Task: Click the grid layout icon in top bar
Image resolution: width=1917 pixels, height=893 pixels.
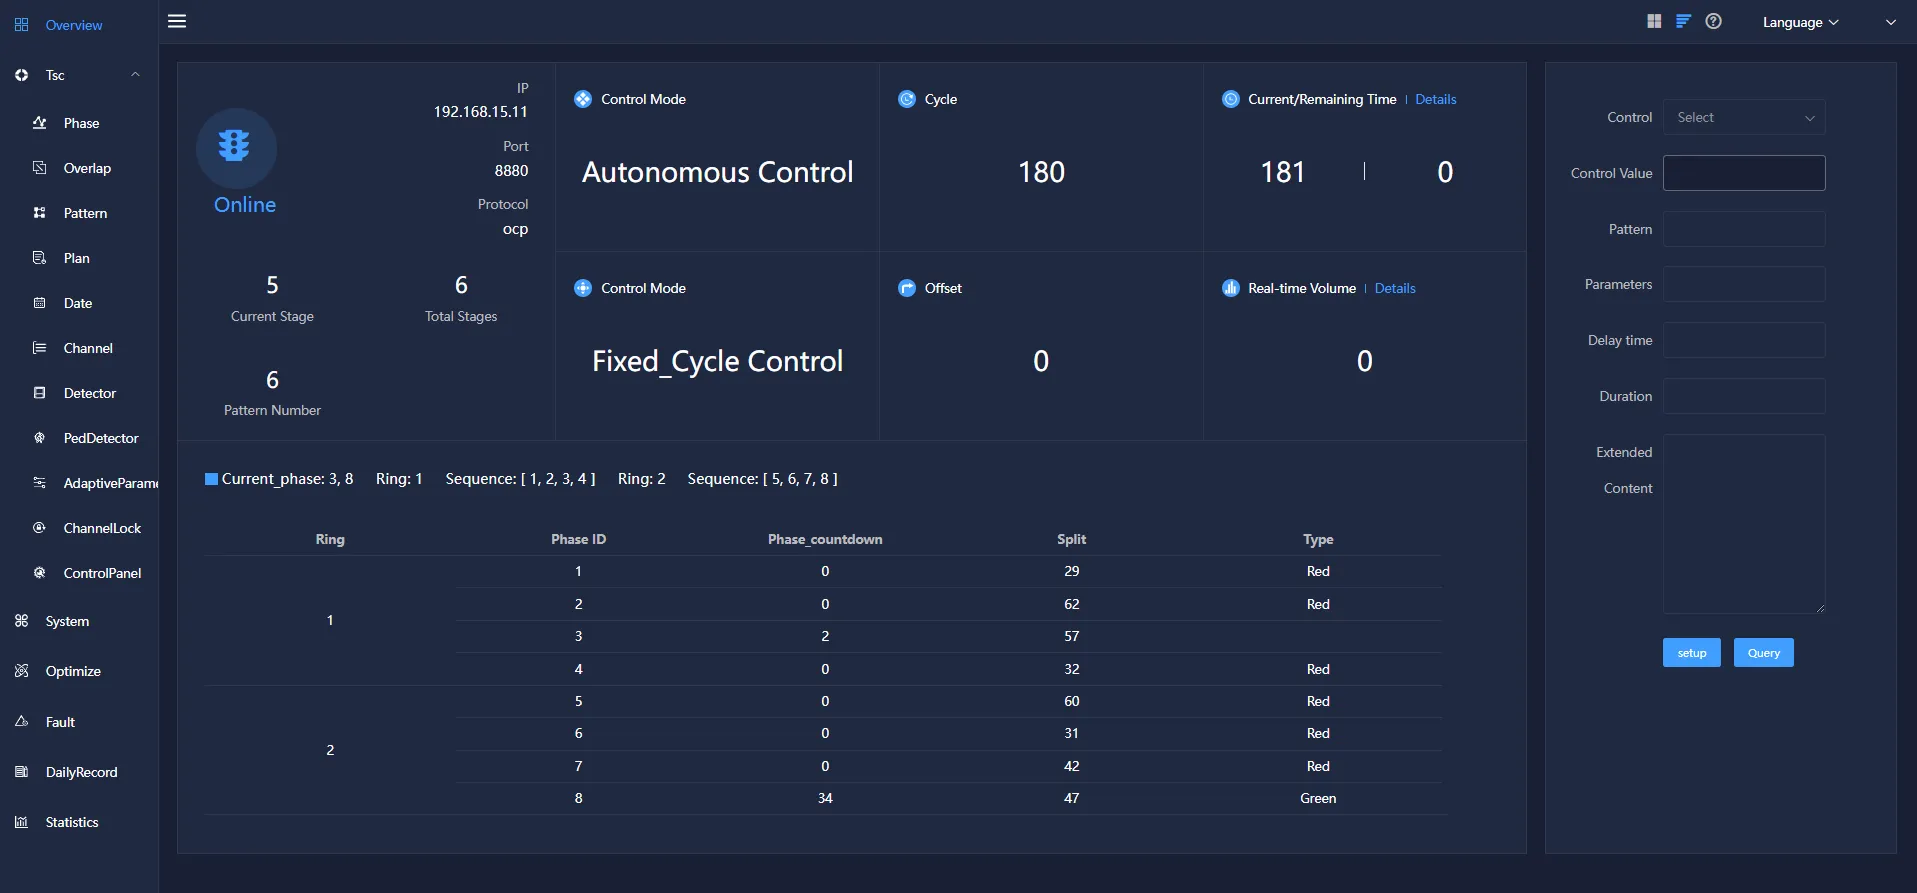Action: [x=1654, y=21]
